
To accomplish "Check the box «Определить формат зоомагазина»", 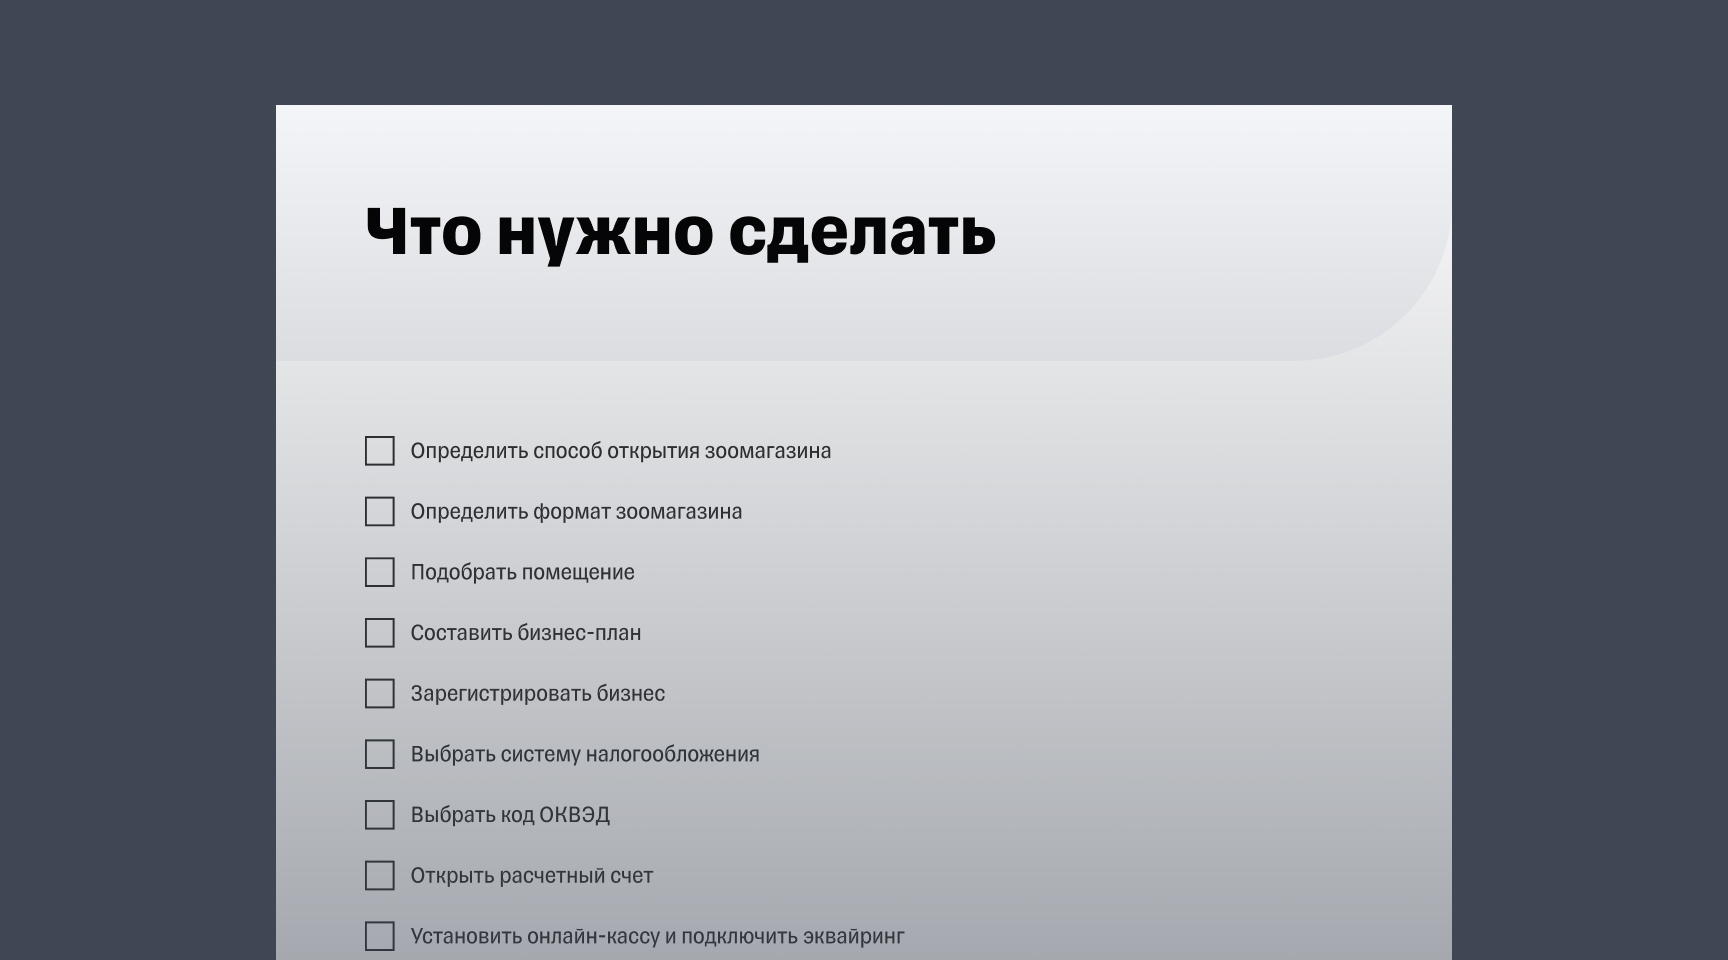I will (380, 512).
